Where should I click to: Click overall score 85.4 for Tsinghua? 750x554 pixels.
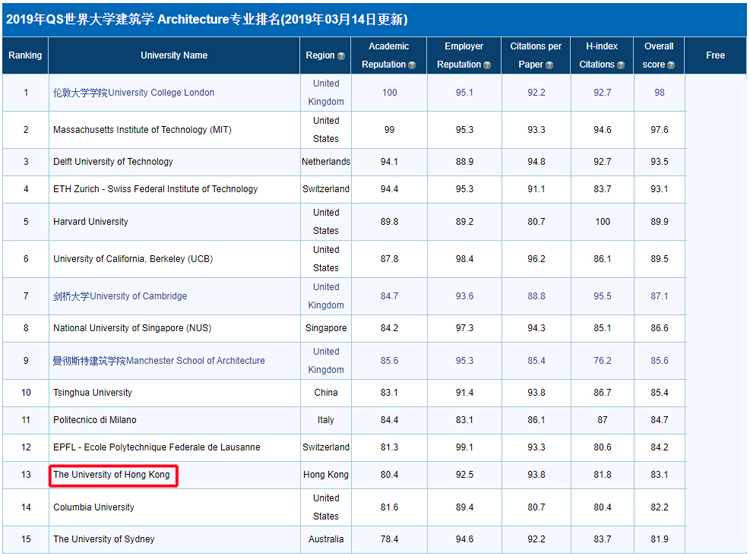pos(659,393)
